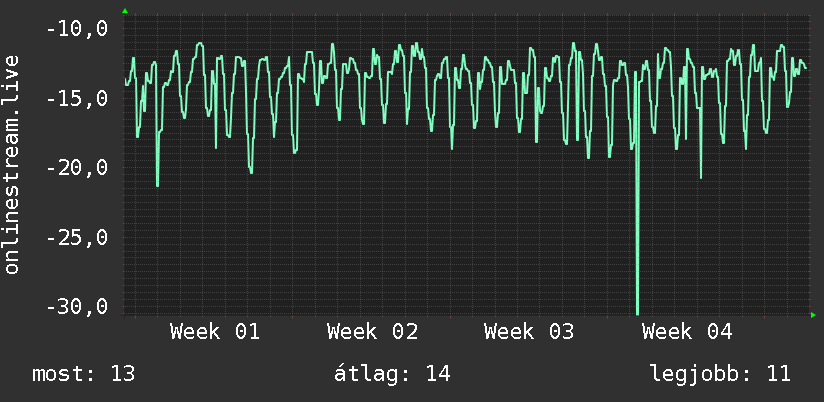Click the 'átlag: 14' statistic
This screenshot has width=824, height=402.
pyautogui.click(x=393, y=373)
